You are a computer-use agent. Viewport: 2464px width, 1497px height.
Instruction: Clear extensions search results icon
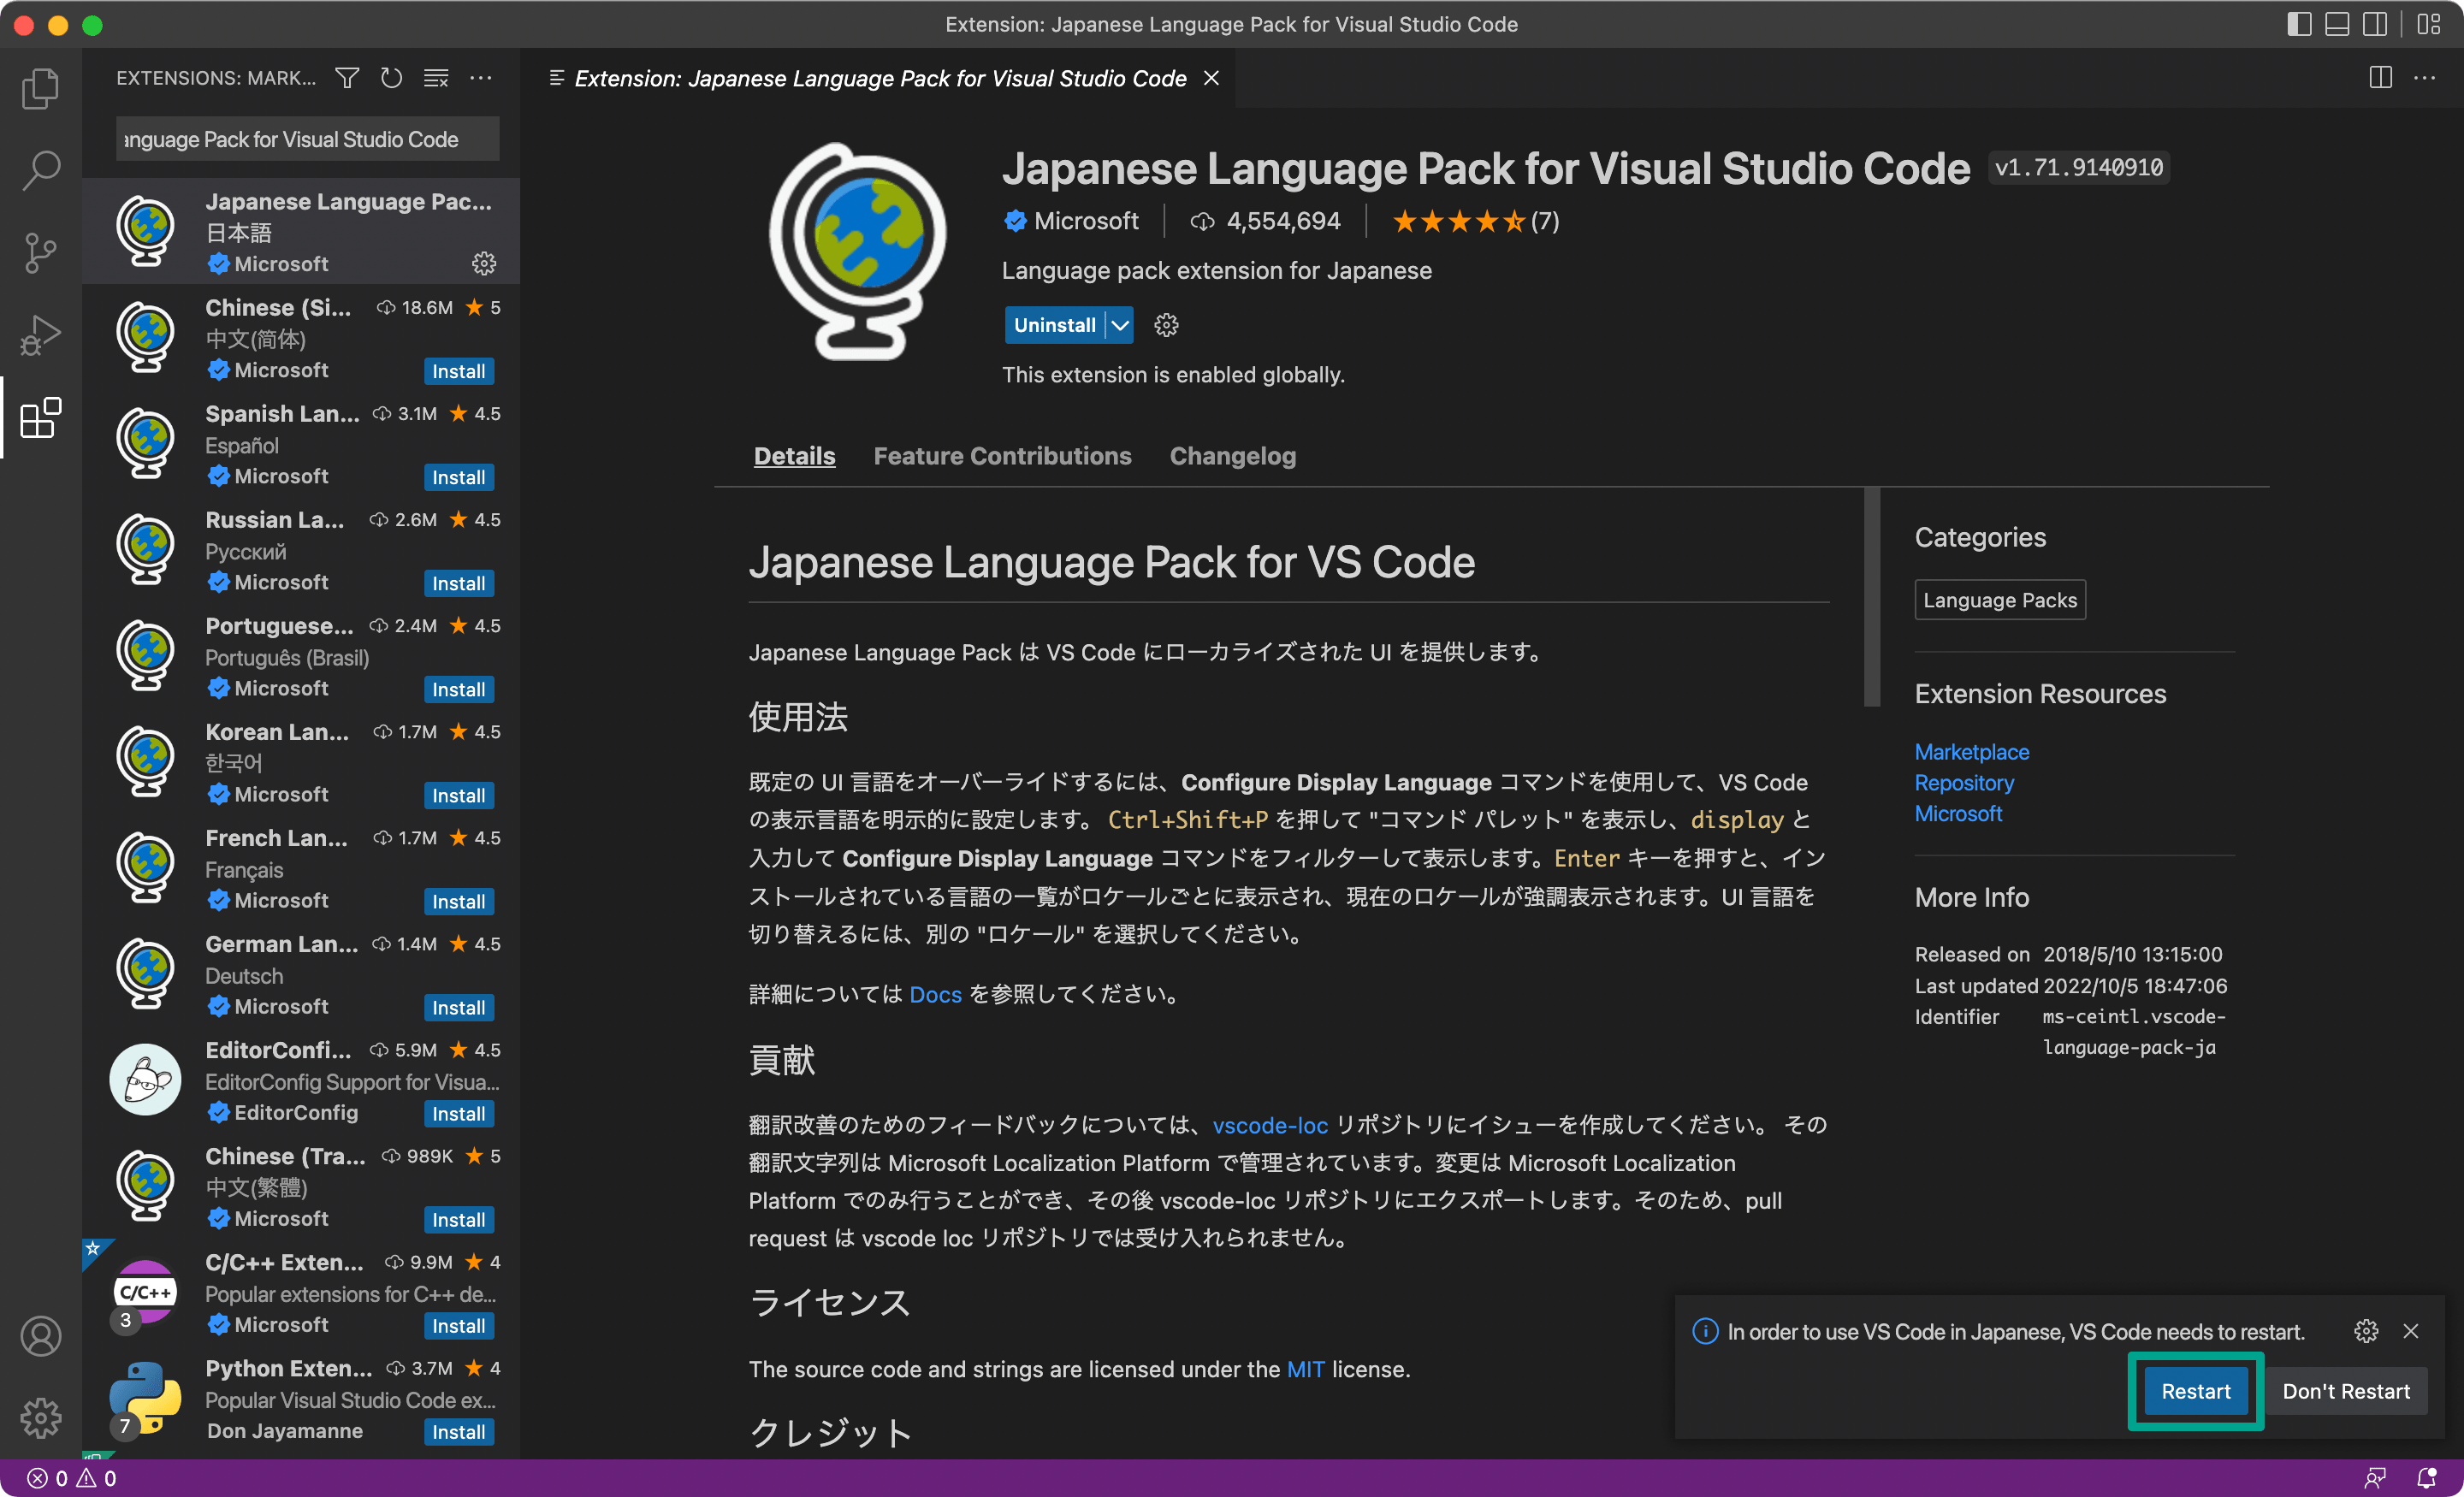(x=436, y=78)
